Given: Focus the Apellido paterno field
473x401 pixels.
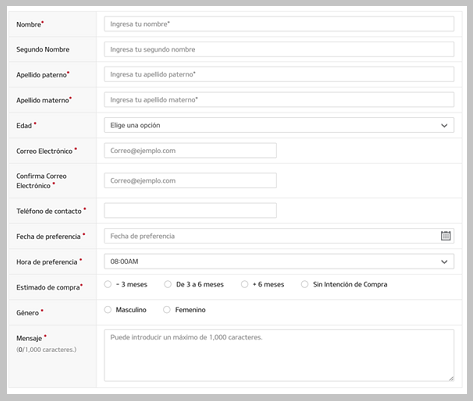Looking at the screenshot, I should click(x=279, y=74).
